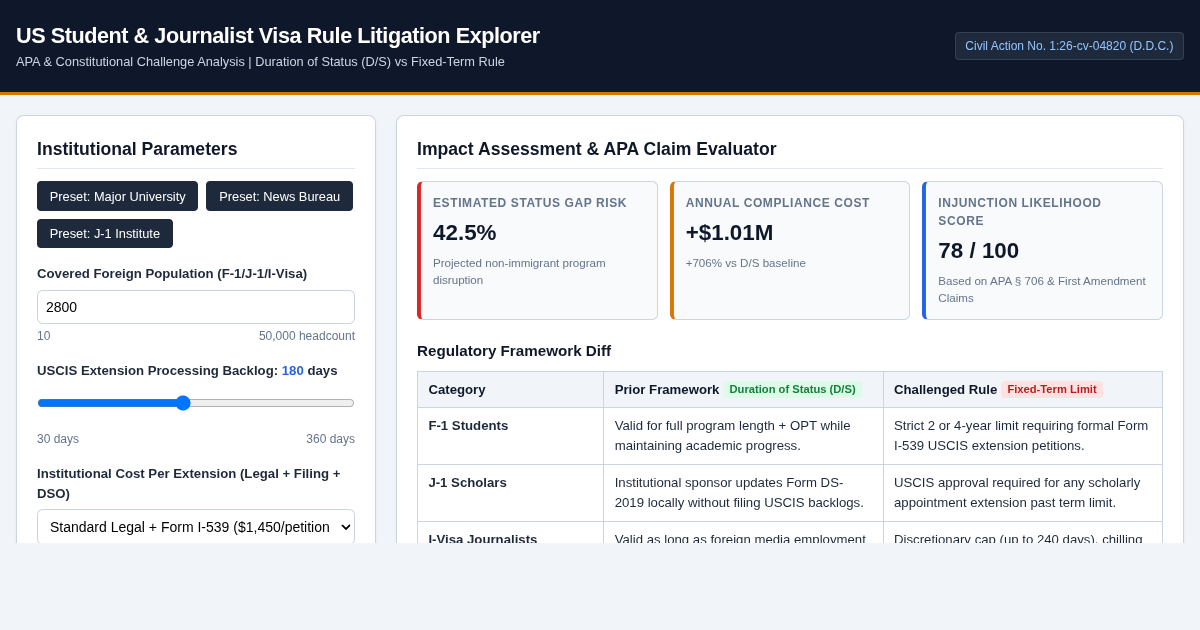Viewport: 1200px width, 630px height.
Task: Select the Injunction Likelihood Score card
Action: click(1042, 250)
